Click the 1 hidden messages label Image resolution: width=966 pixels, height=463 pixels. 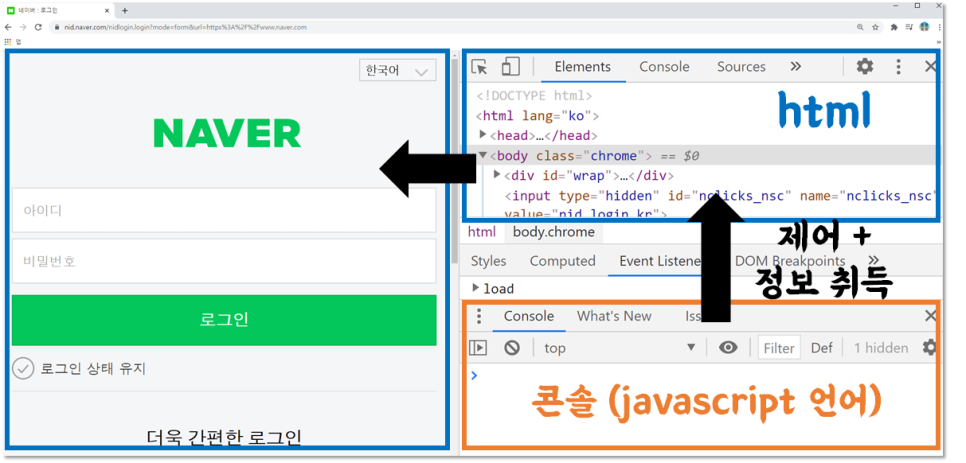[x=881, y=348]
